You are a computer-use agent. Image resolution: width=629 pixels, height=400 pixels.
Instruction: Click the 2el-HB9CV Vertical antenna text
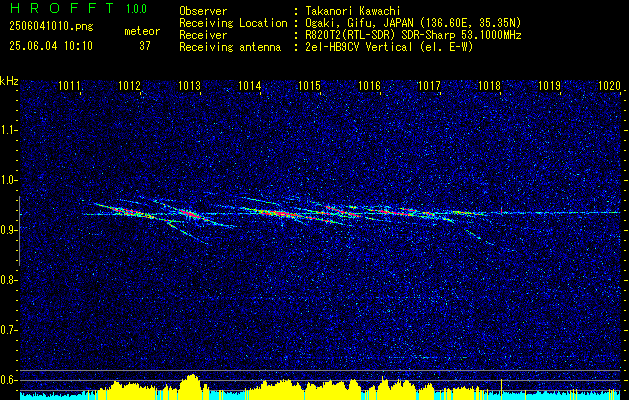click(389, 47)
